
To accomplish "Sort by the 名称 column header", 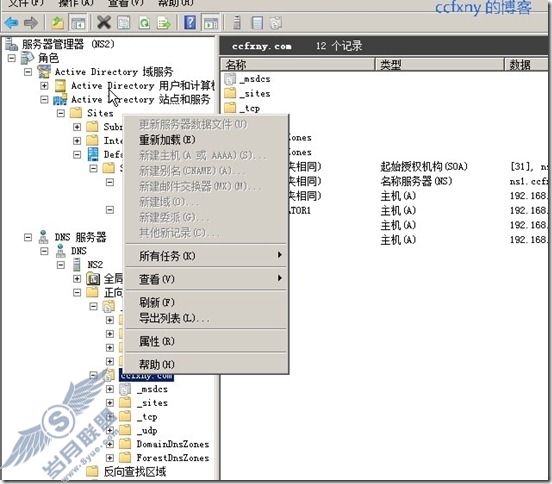I will [298, 65].
